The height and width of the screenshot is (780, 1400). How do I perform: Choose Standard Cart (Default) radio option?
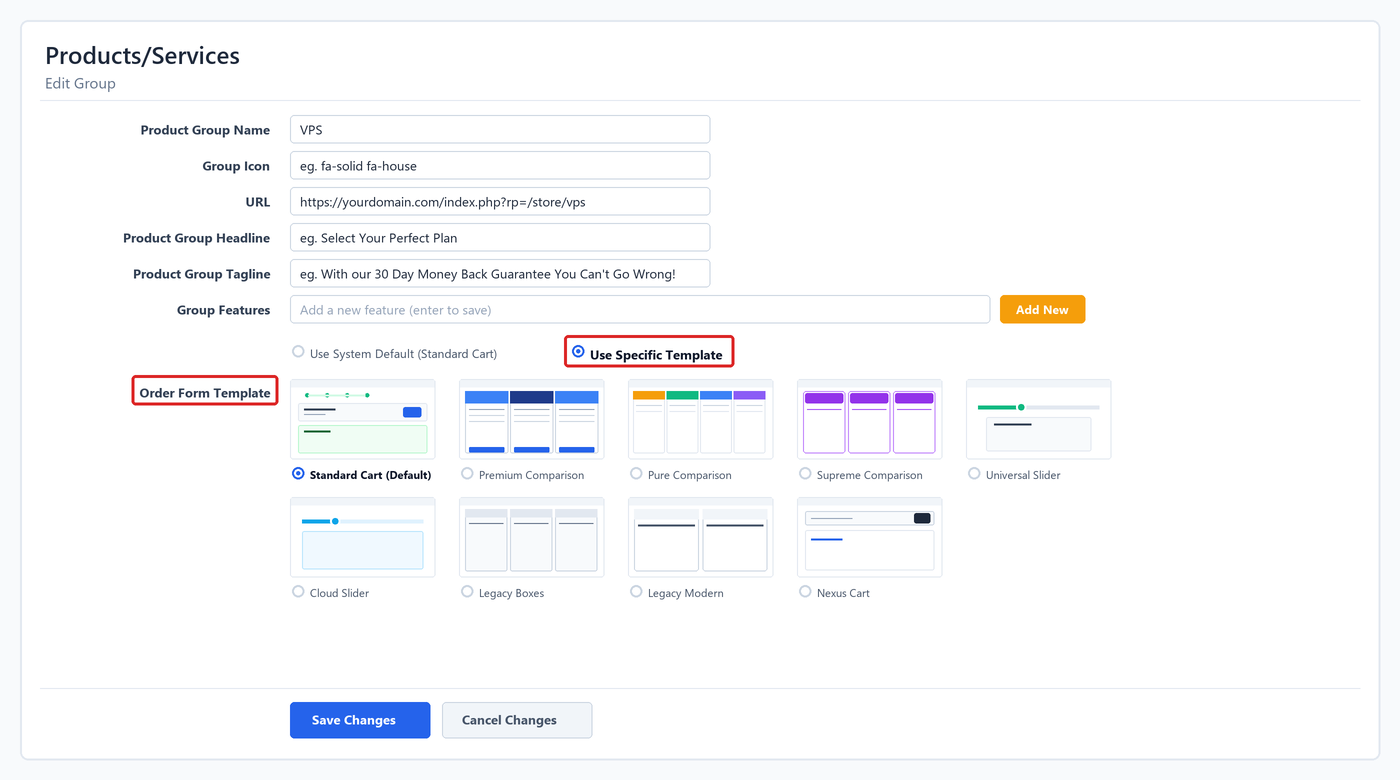298,473
